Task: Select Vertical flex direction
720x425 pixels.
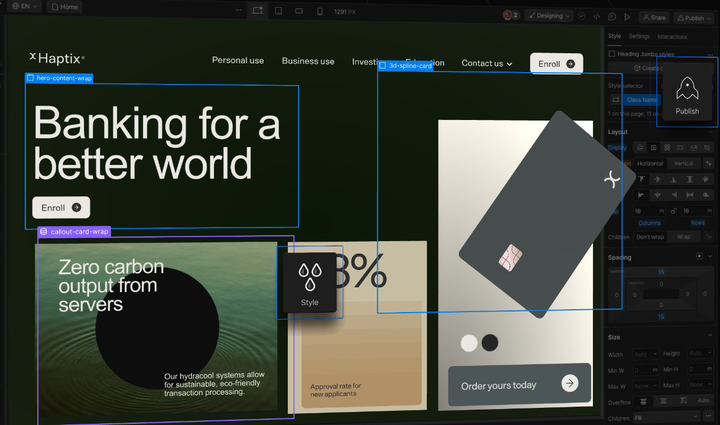Action: point(683,163)
